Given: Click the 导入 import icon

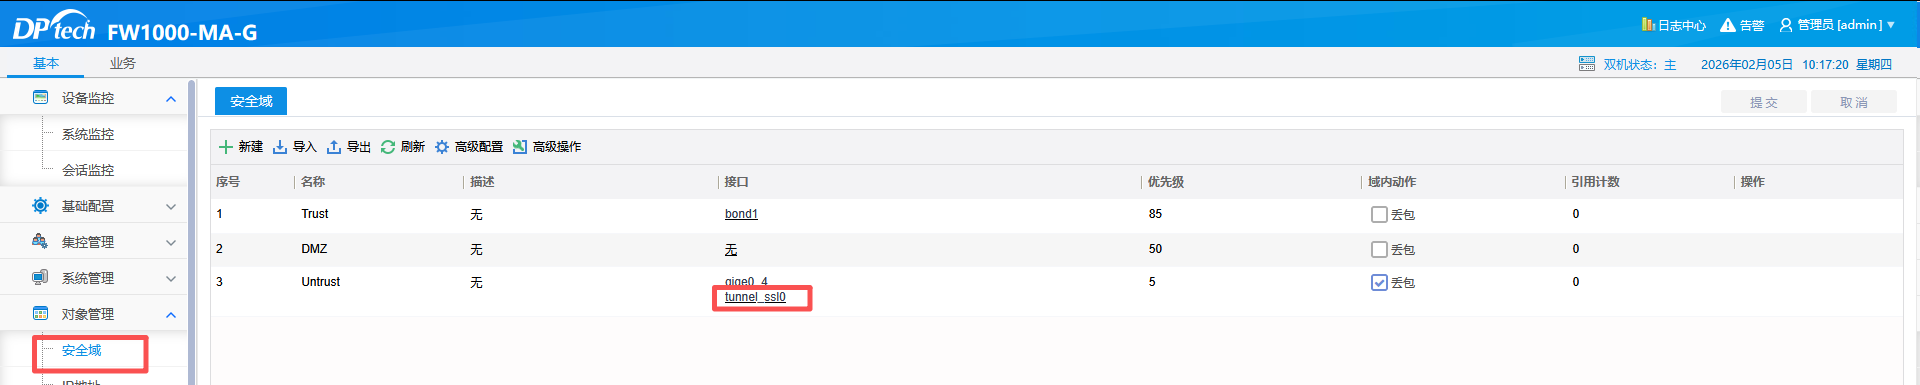Looking at the screenshot, I should [280, 147].
